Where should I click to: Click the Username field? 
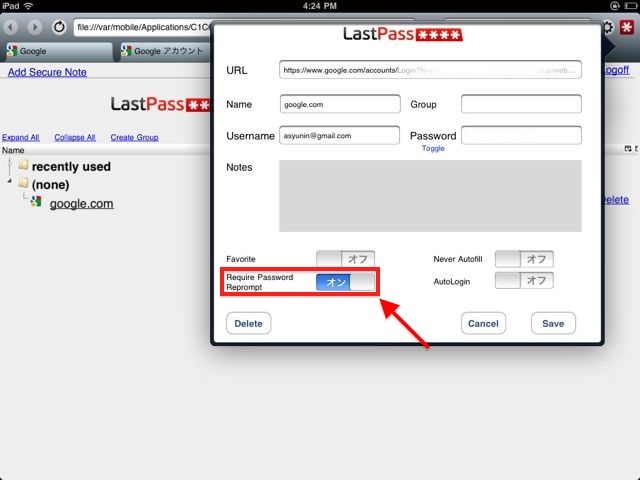coord(340,136)
